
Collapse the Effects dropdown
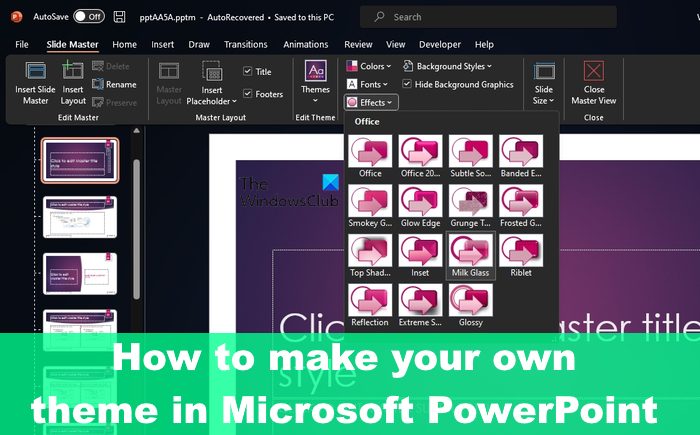[371, 103]
